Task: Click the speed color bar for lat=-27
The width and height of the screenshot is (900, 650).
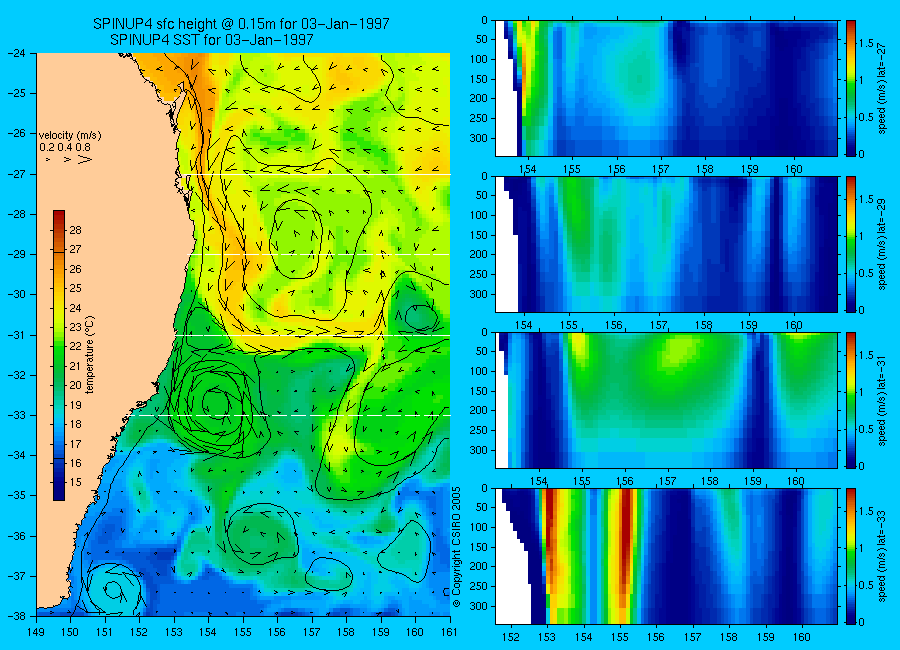Action: point(850,88)
